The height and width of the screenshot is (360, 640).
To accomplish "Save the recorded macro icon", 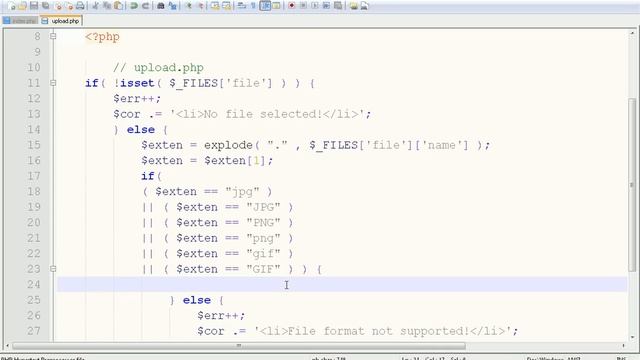I will [338, 6].
